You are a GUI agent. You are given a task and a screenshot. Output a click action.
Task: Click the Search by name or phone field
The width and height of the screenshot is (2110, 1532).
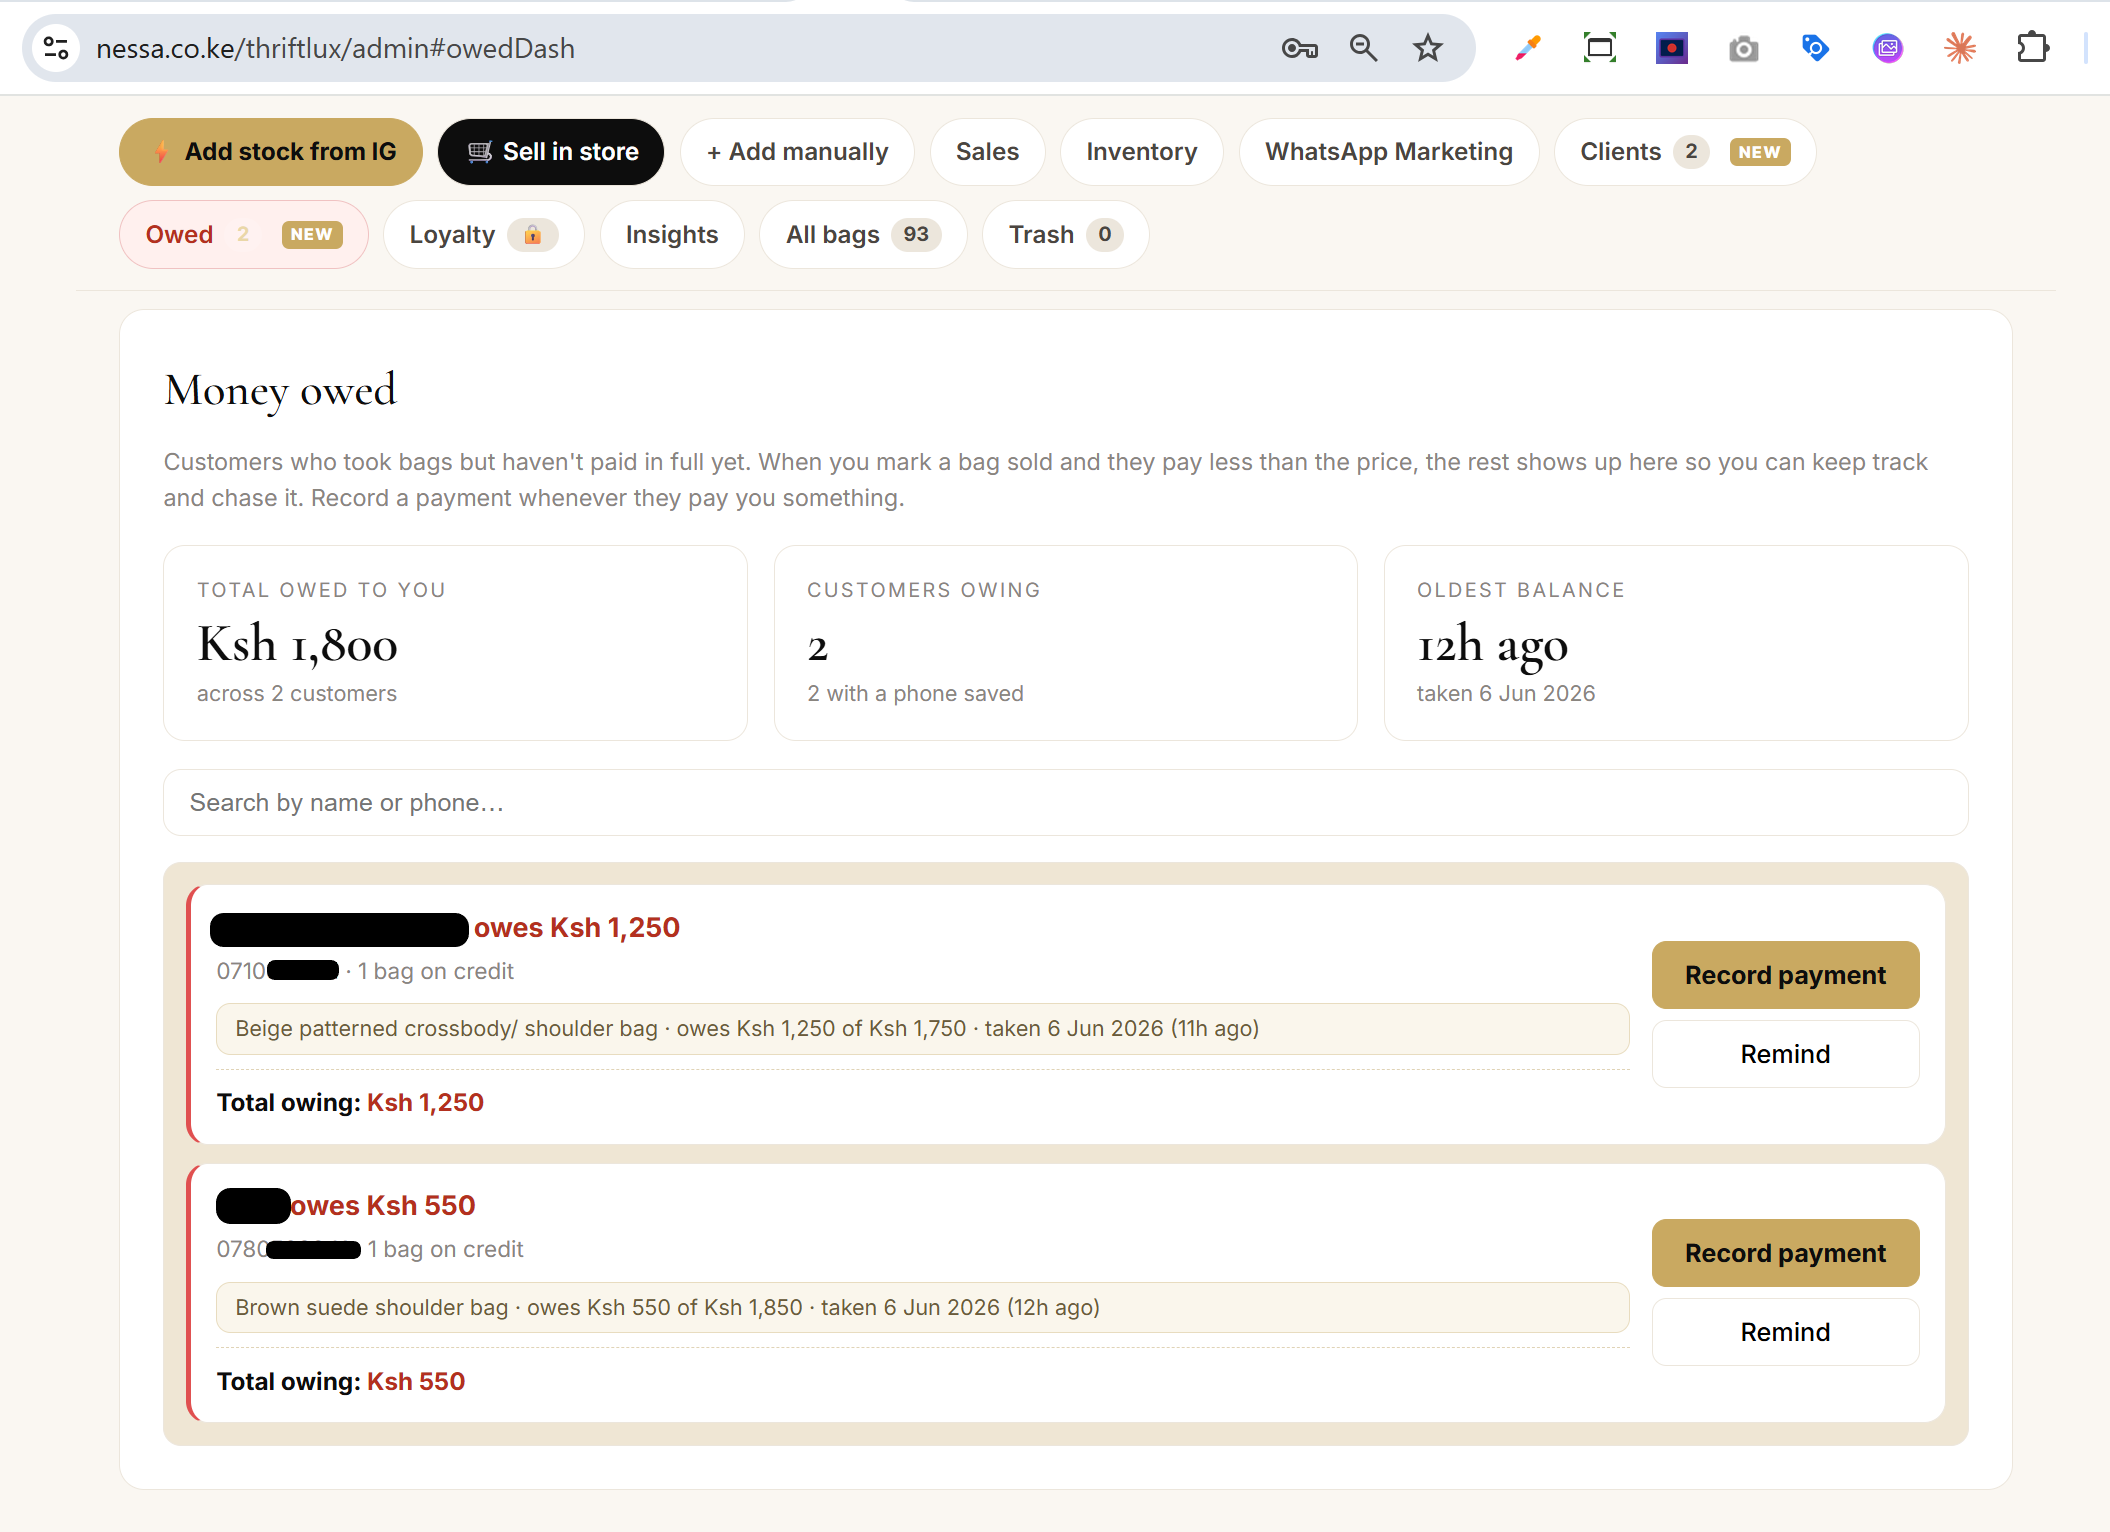point(1065,803)
